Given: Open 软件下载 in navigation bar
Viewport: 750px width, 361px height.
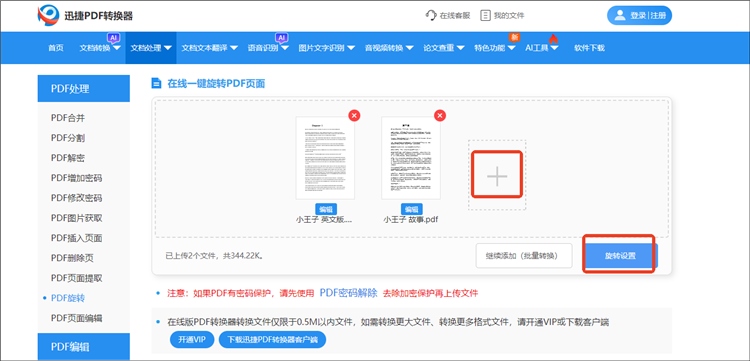Looking at the screenshot, I should (x=589, y=48).
